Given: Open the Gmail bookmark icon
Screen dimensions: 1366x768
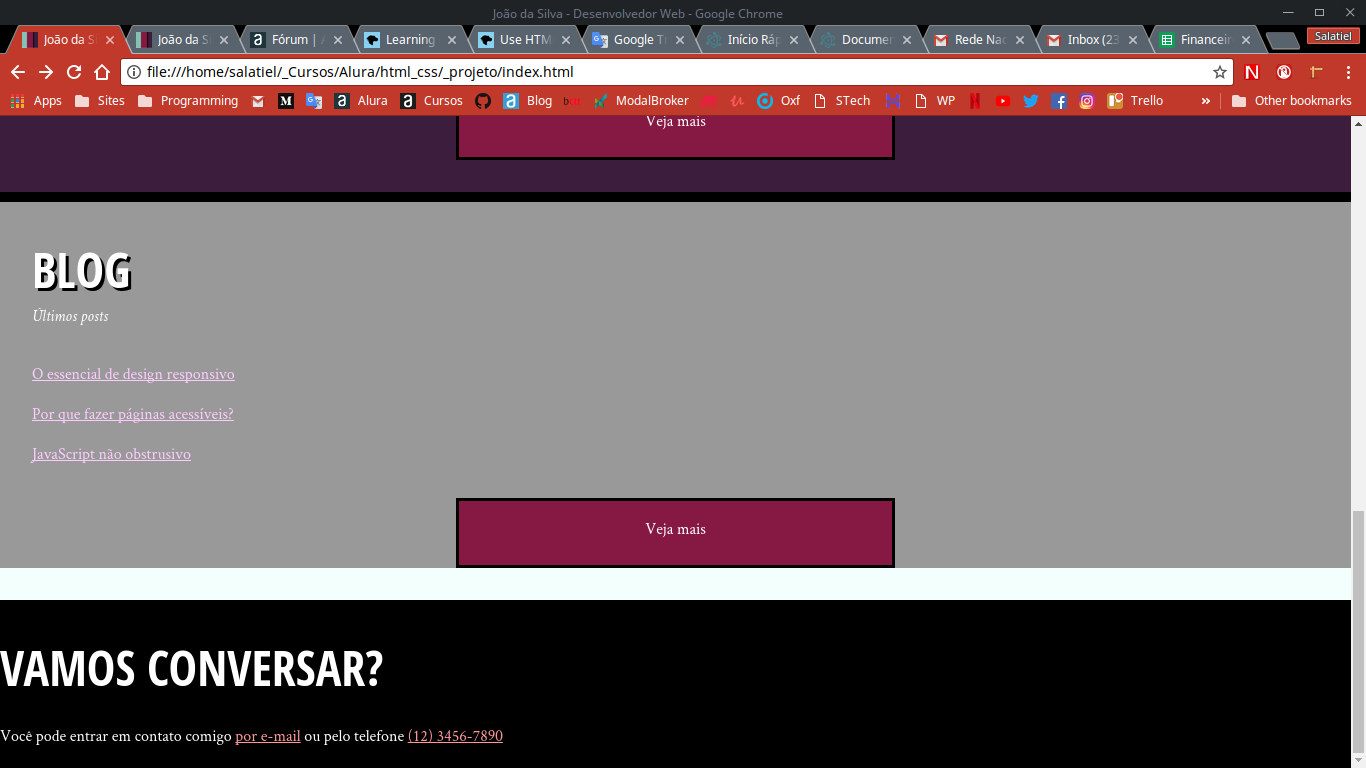Looking at the screenshot, I should (258, 101).
